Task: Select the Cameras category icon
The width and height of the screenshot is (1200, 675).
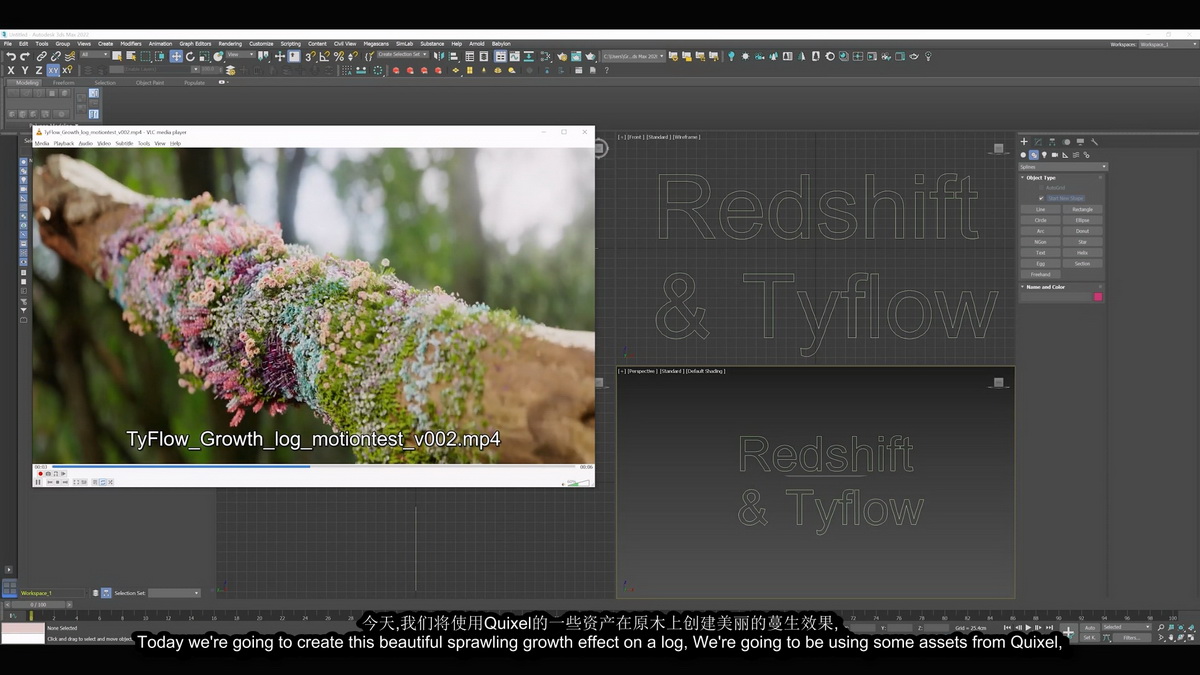Action: (1055, 155)
